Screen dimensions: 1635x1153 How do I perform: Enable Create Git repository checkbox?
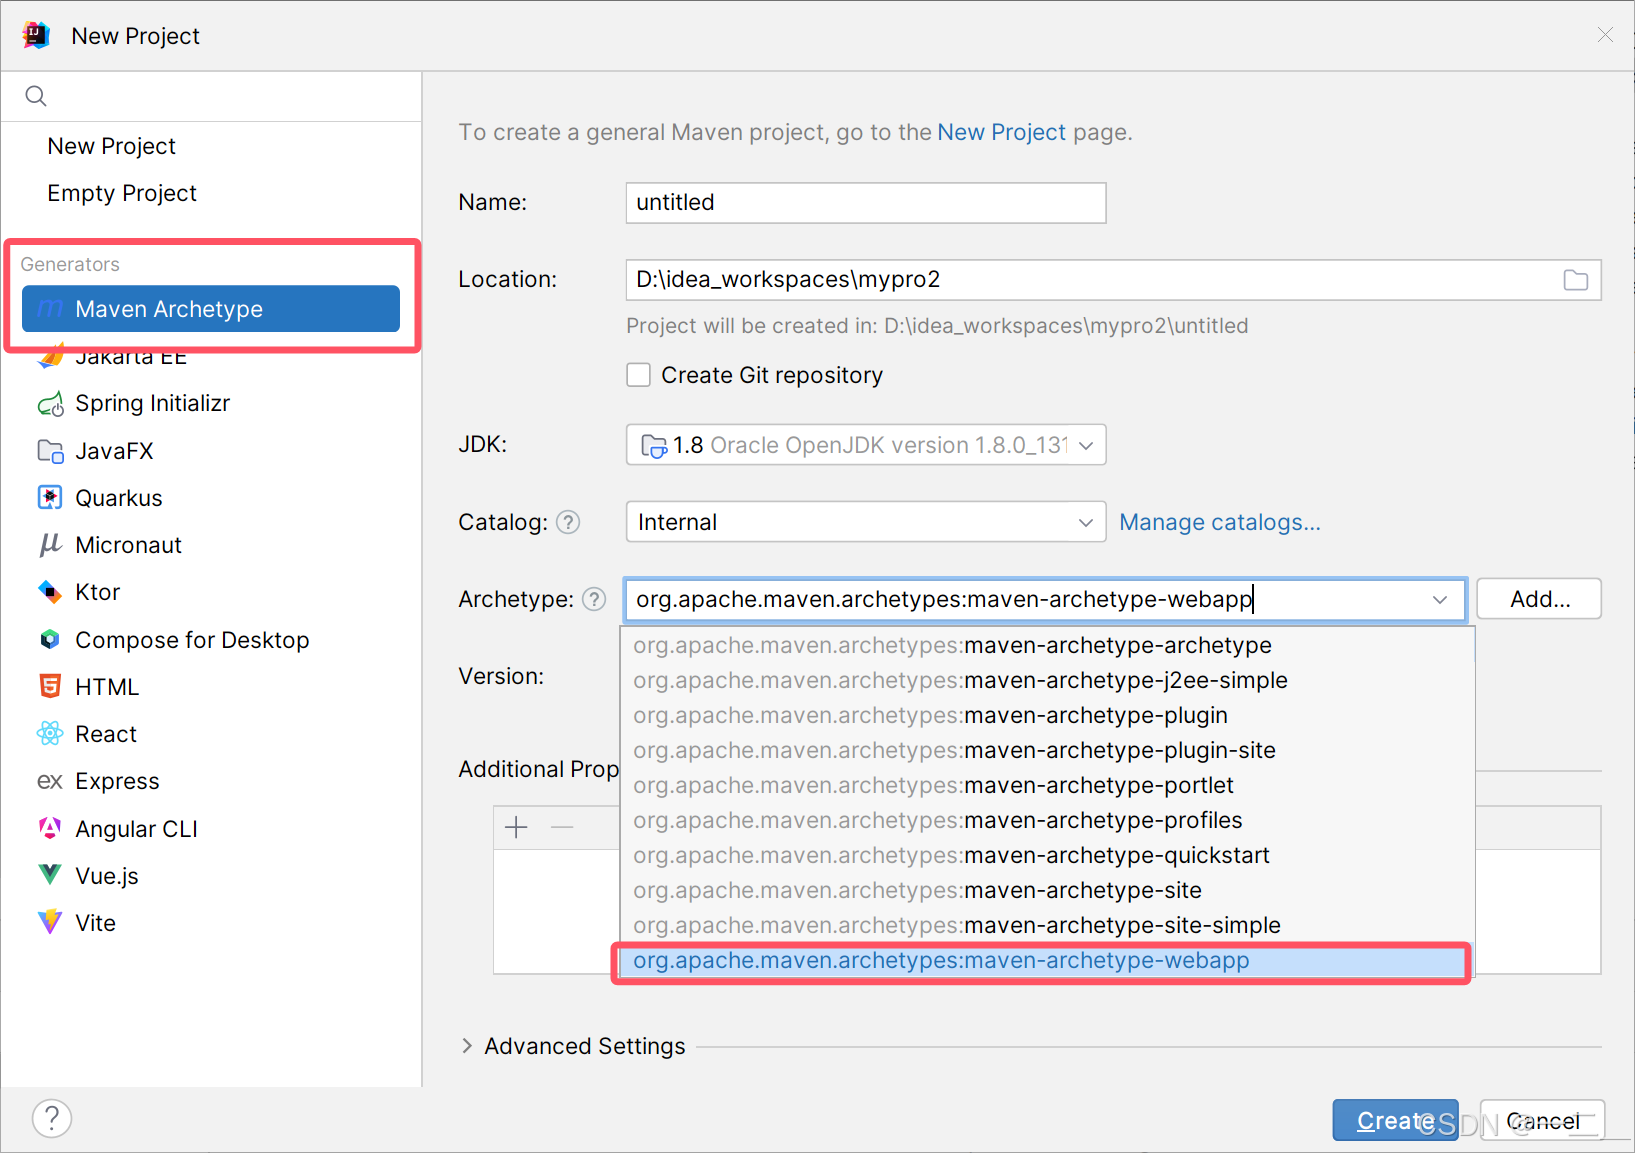638,375
